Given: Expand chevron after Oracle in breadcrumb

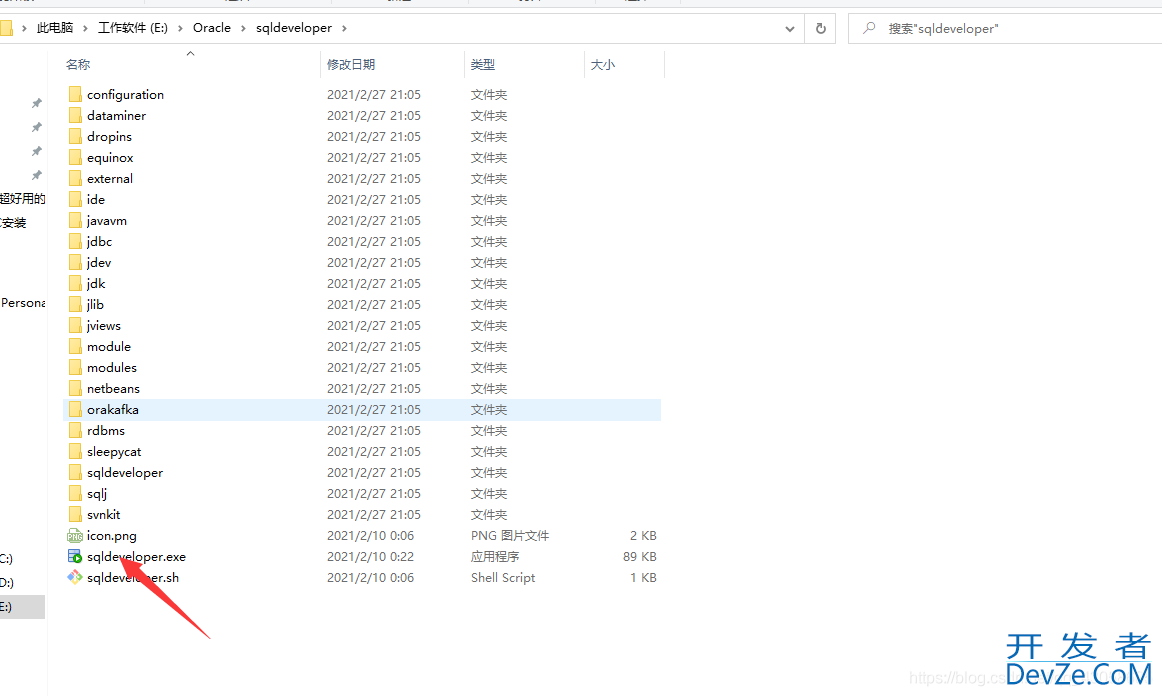Looking at the screenshot, I should click(x=243, y=28).
